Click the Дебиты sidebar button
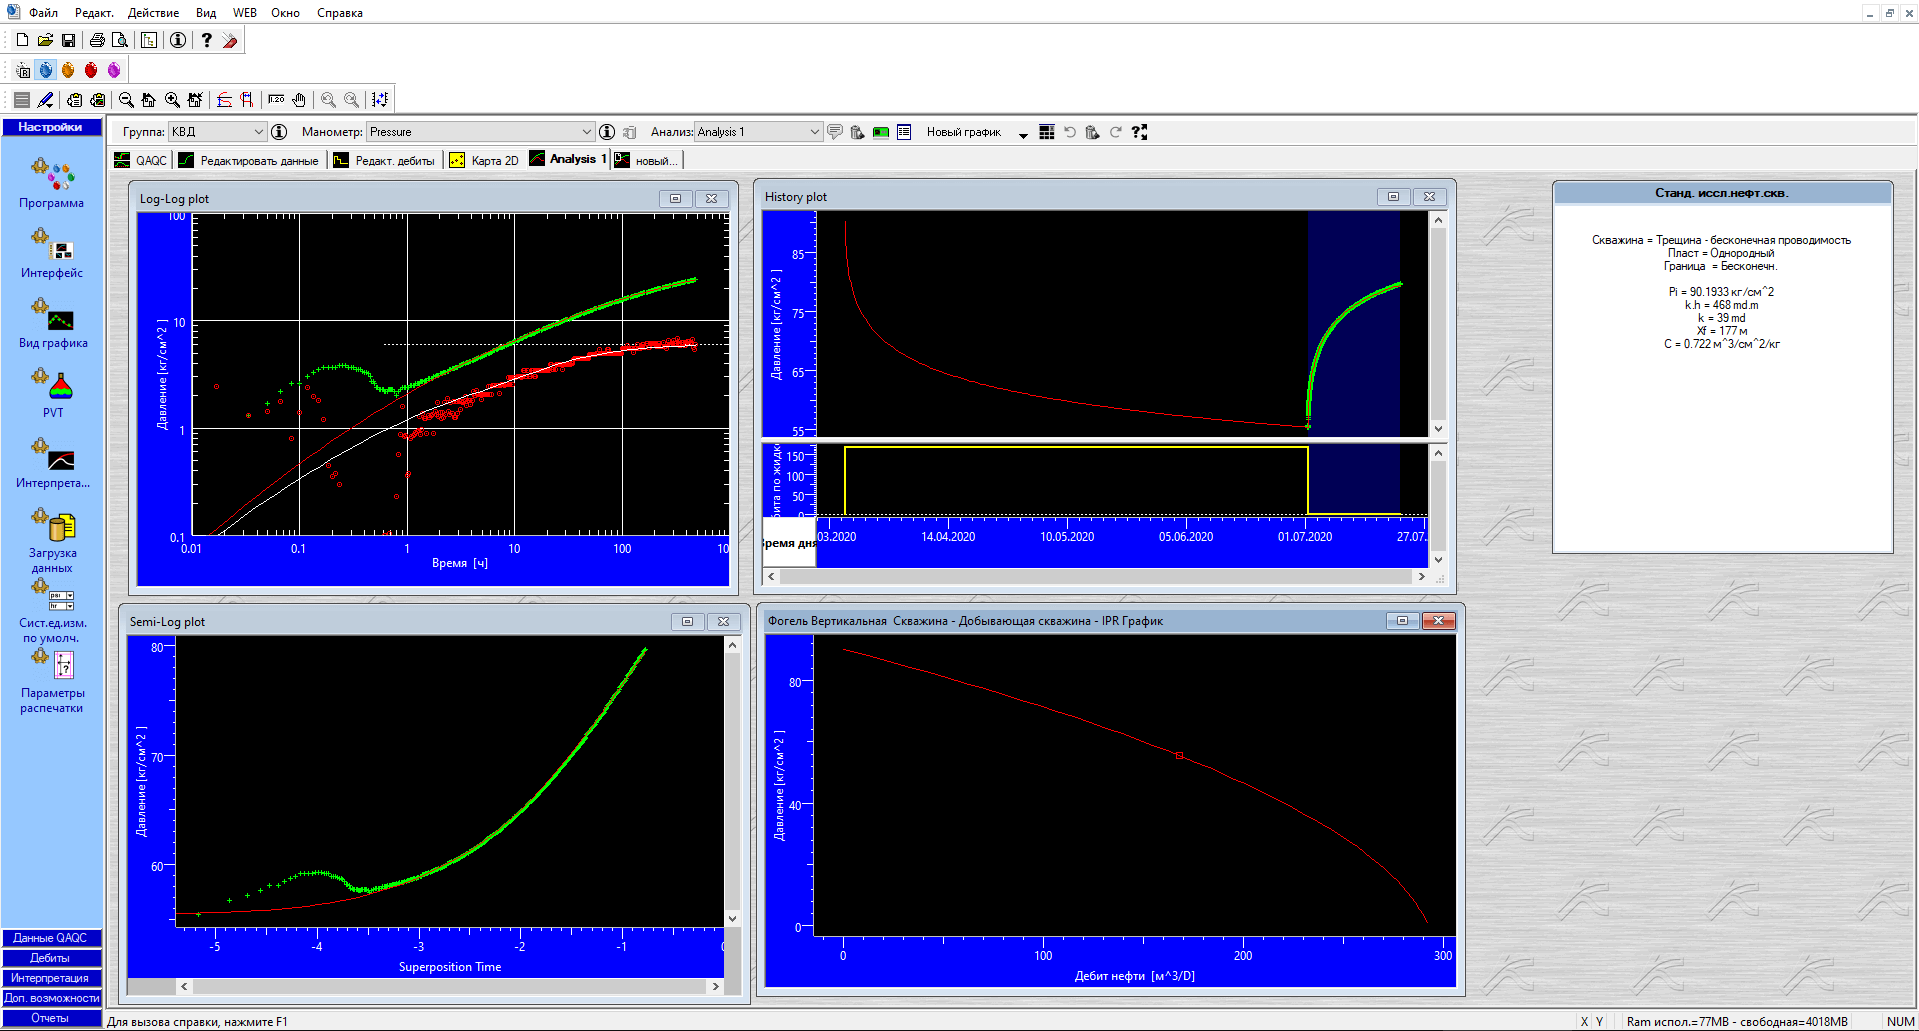The image size is (1919, 1031). pos(51,958)
